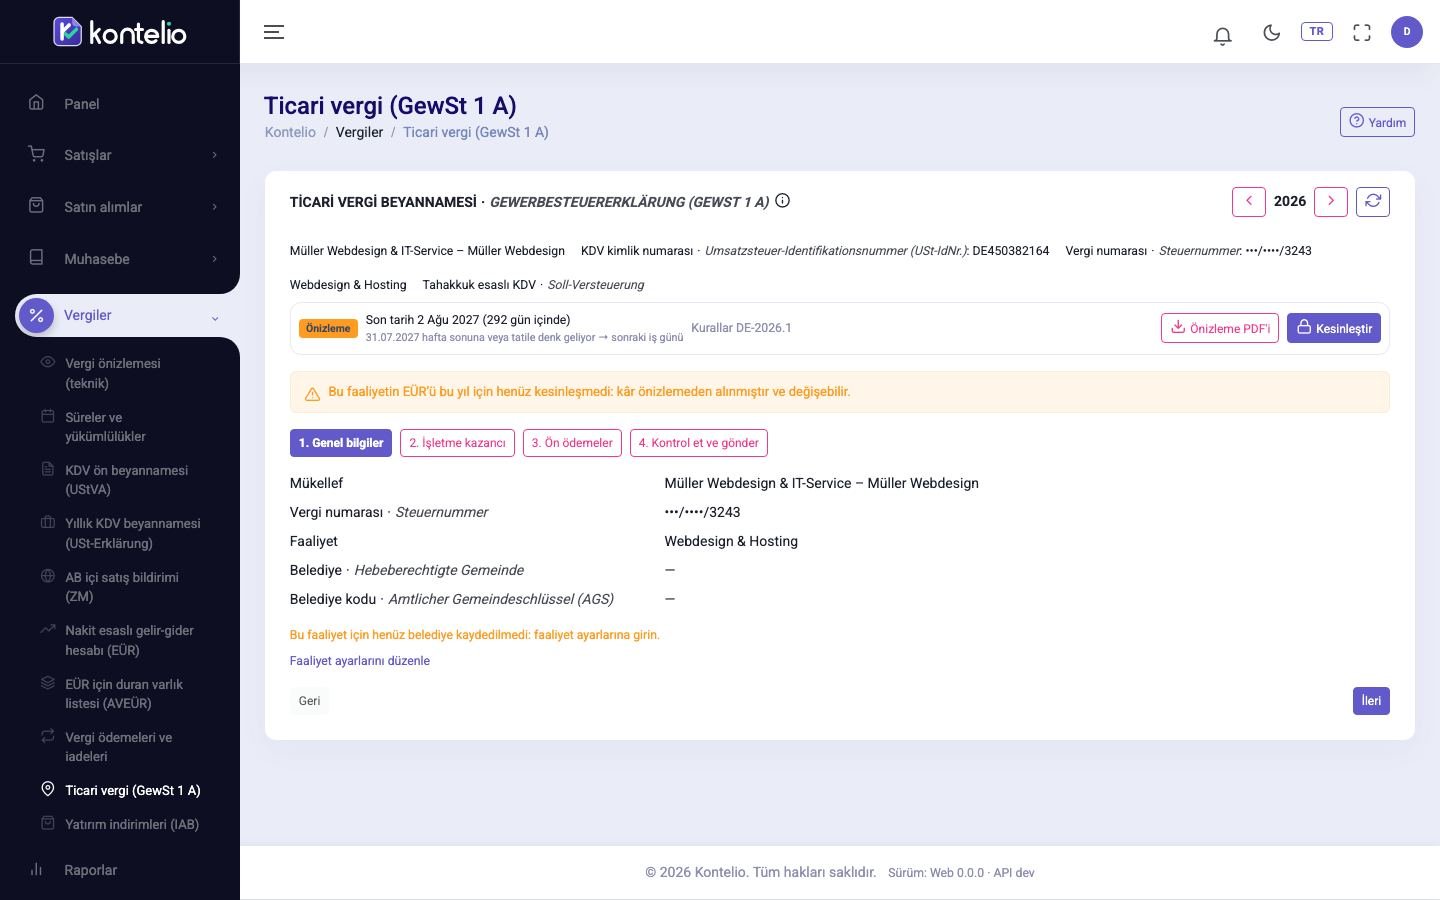Open Yıllık KDV beyannamesi (USt-Erklärung)
The image size is (1440, 900).
(x=133, y=533)
